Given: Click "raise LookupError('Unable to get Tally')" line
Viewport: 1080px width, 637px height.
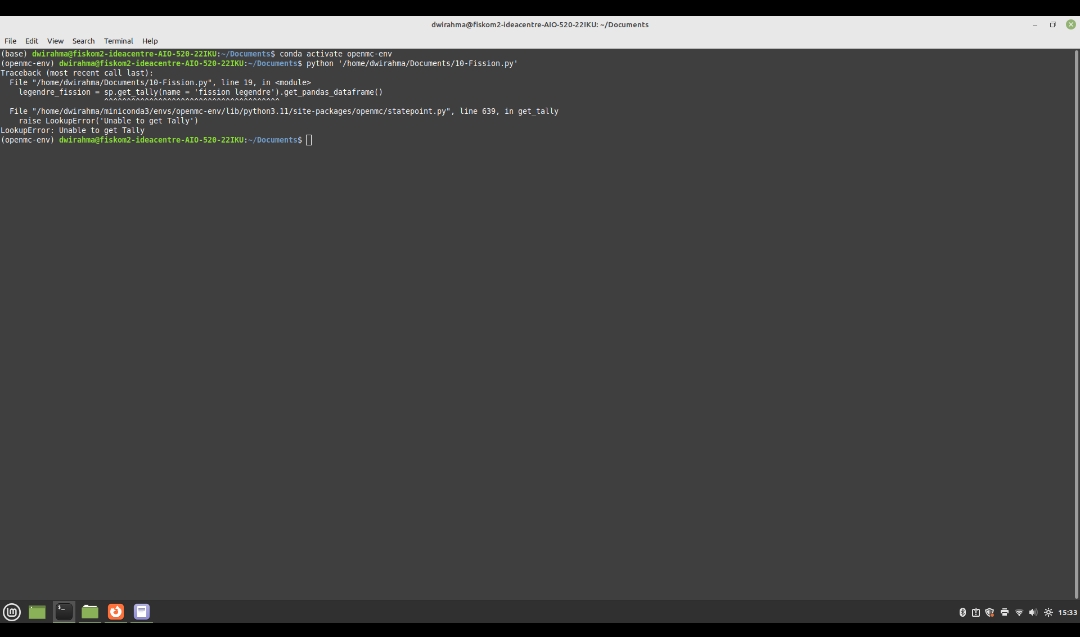Looking at the screenshot, I should 108,121.
